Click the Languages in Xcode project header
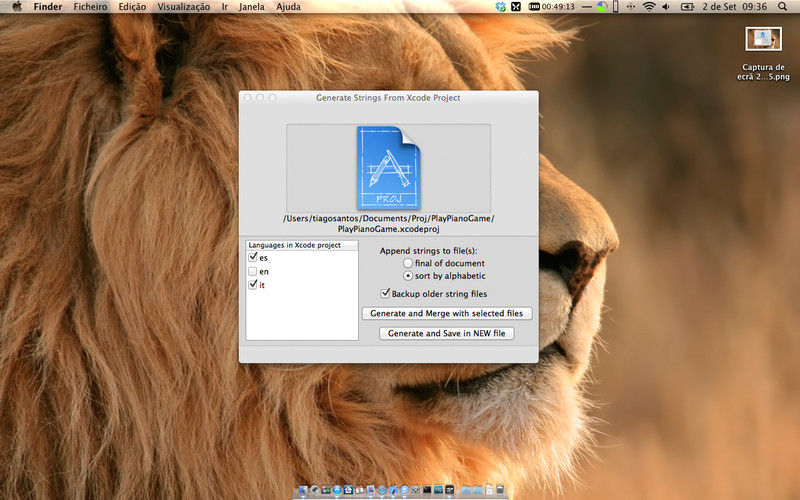Image resolution: width=800 pixels, height=500 pixels. tap(302, 245)
